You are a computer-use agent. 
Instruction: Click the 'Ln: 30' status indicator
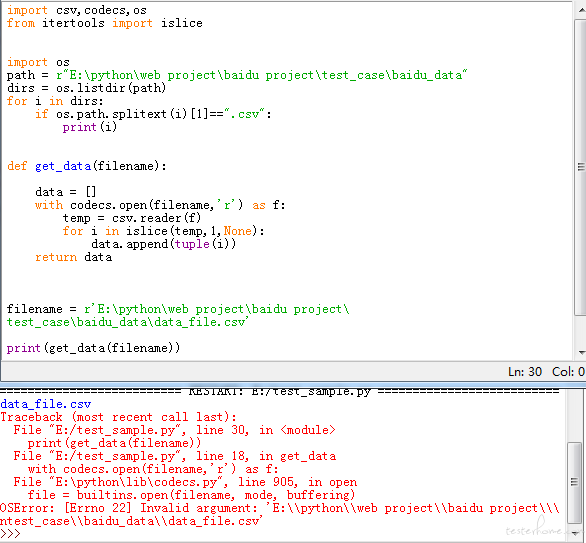click(x=525, y=372)
